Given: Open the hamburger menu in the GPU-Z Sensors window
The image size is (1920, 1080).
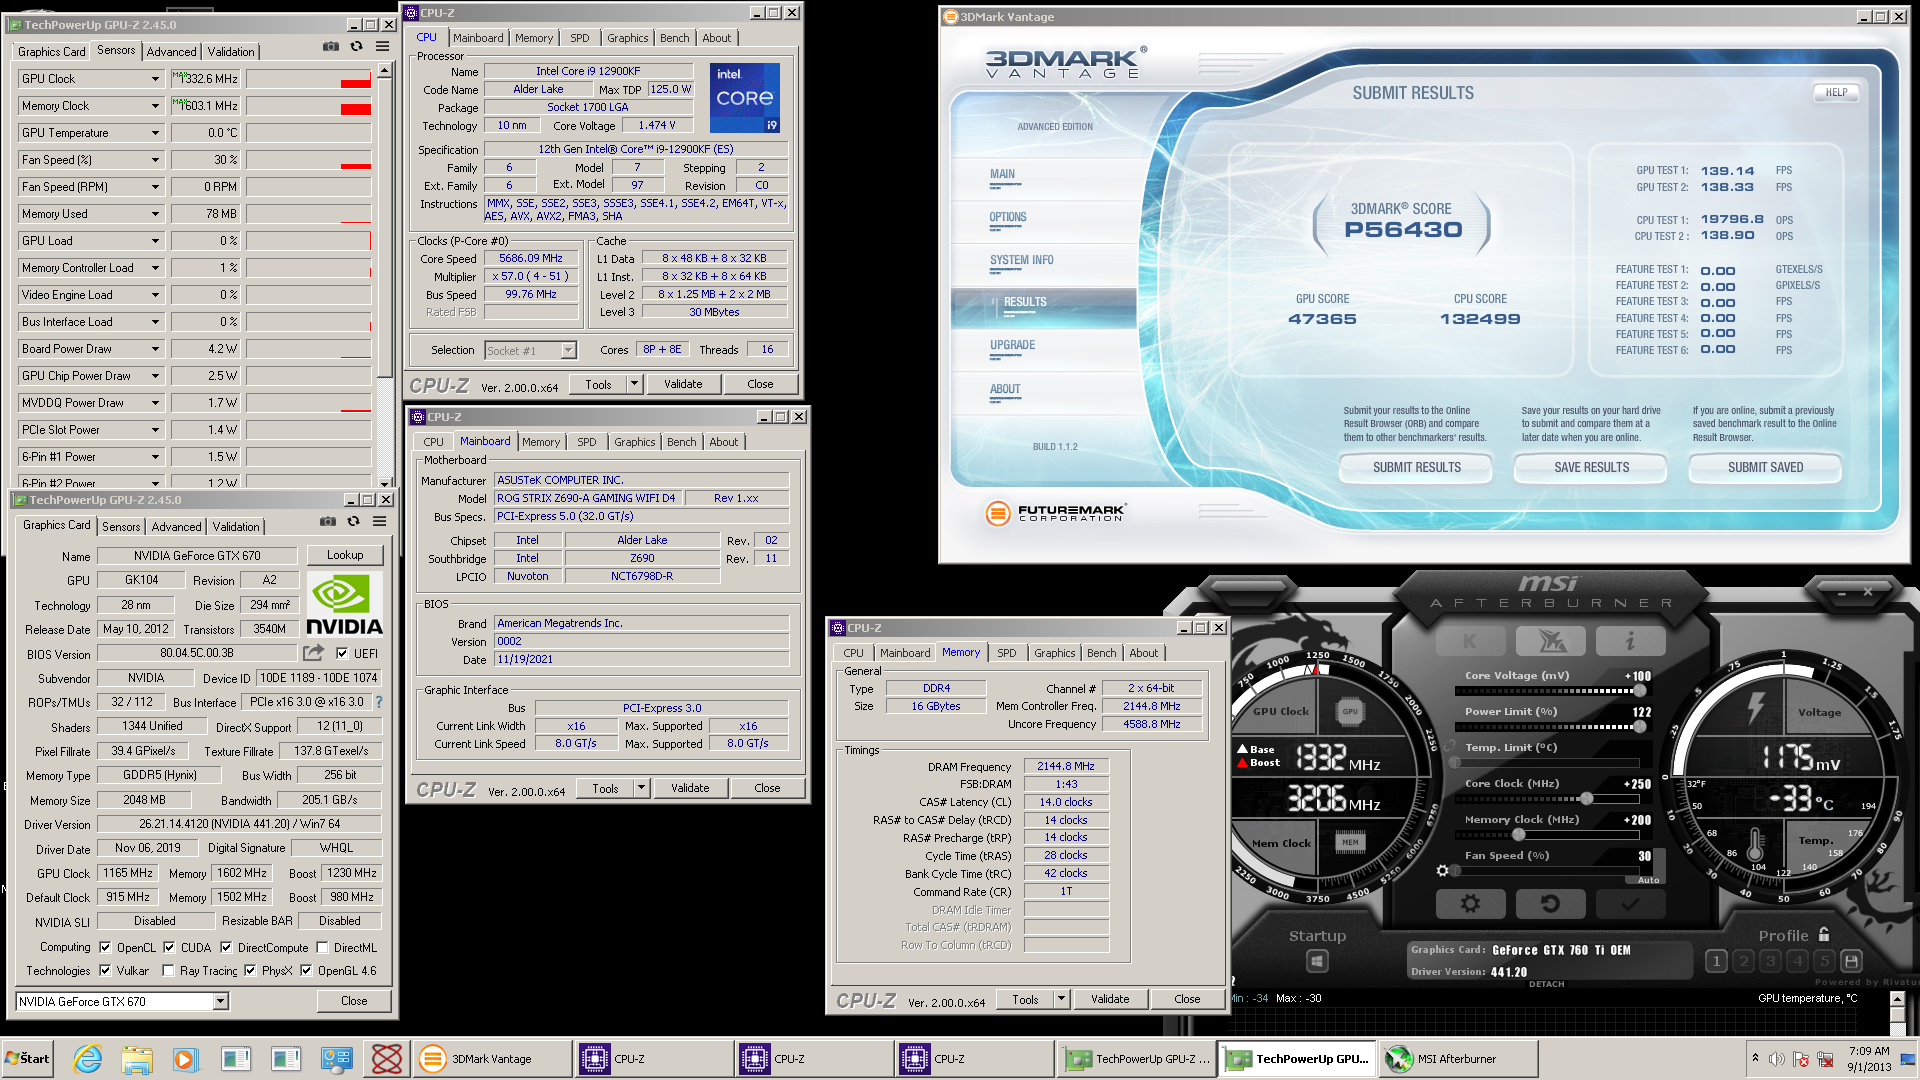Looking at the screenshot, I should [x=383, y=46].
